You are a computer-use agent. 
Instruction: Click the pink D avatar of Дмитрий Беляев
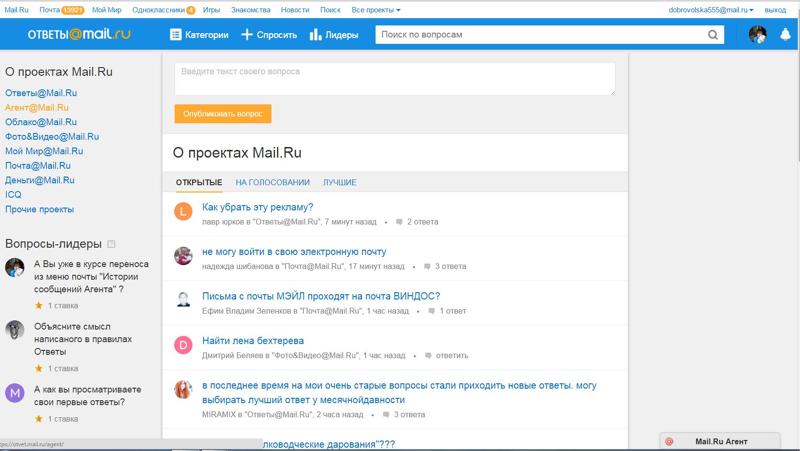pyautogui.click(x=183, y=345)
